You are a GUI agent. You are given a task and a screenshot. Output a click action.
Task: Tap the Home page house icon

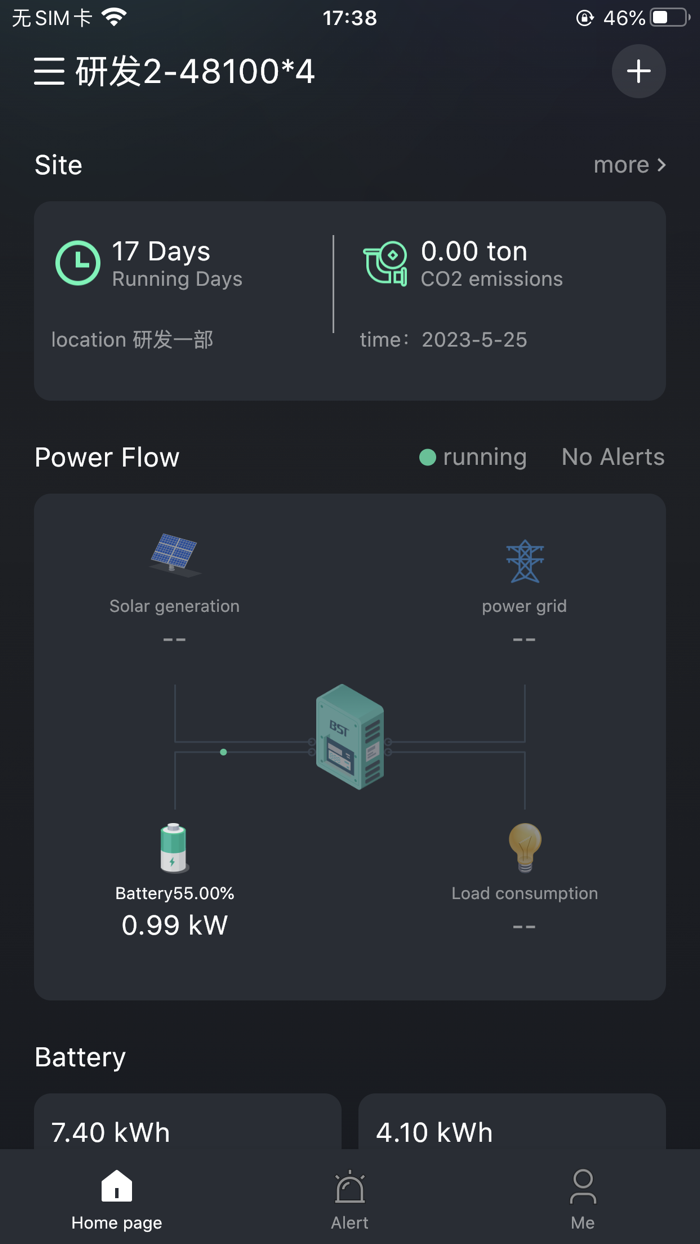pyautogui.click(x=116, y=1186)
